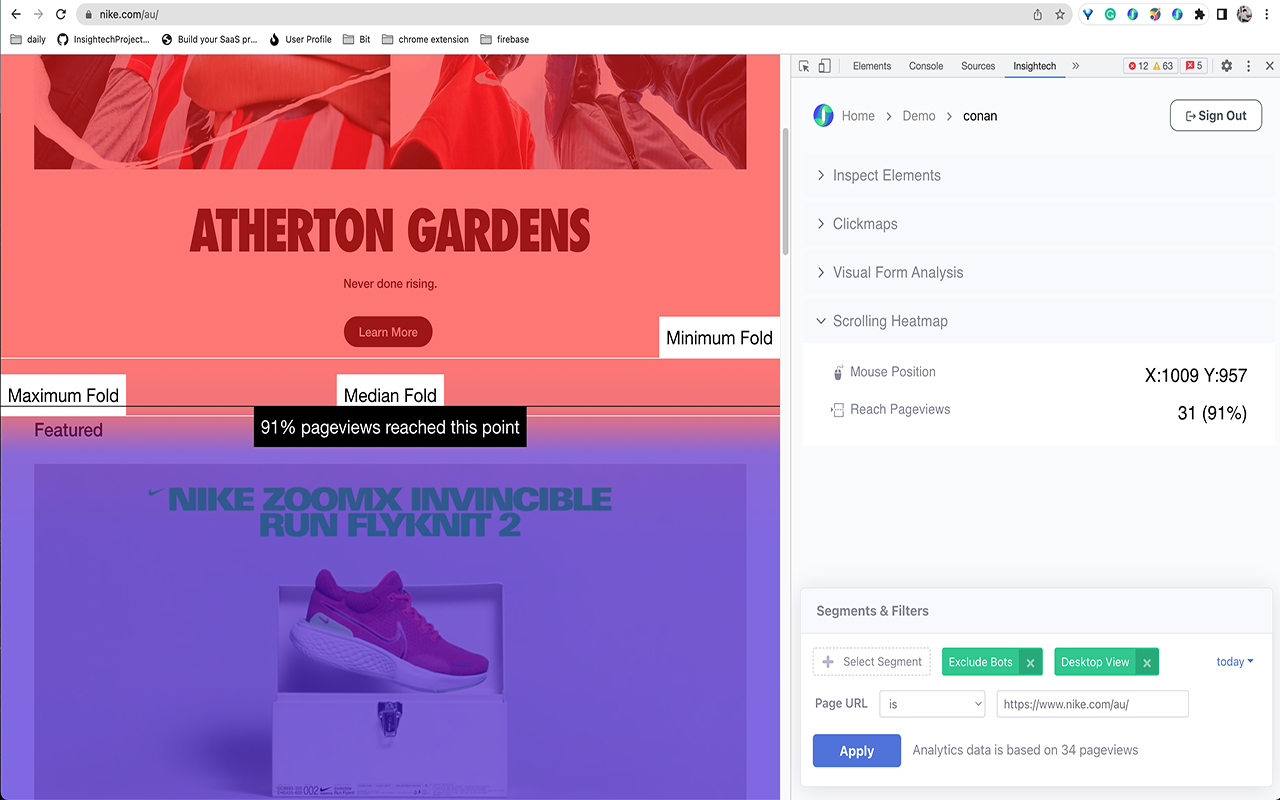Collapse the Scrolling Heatmap section
Screen dimensions: 1280x800
pyautogui.click(x=1040, y=321)
